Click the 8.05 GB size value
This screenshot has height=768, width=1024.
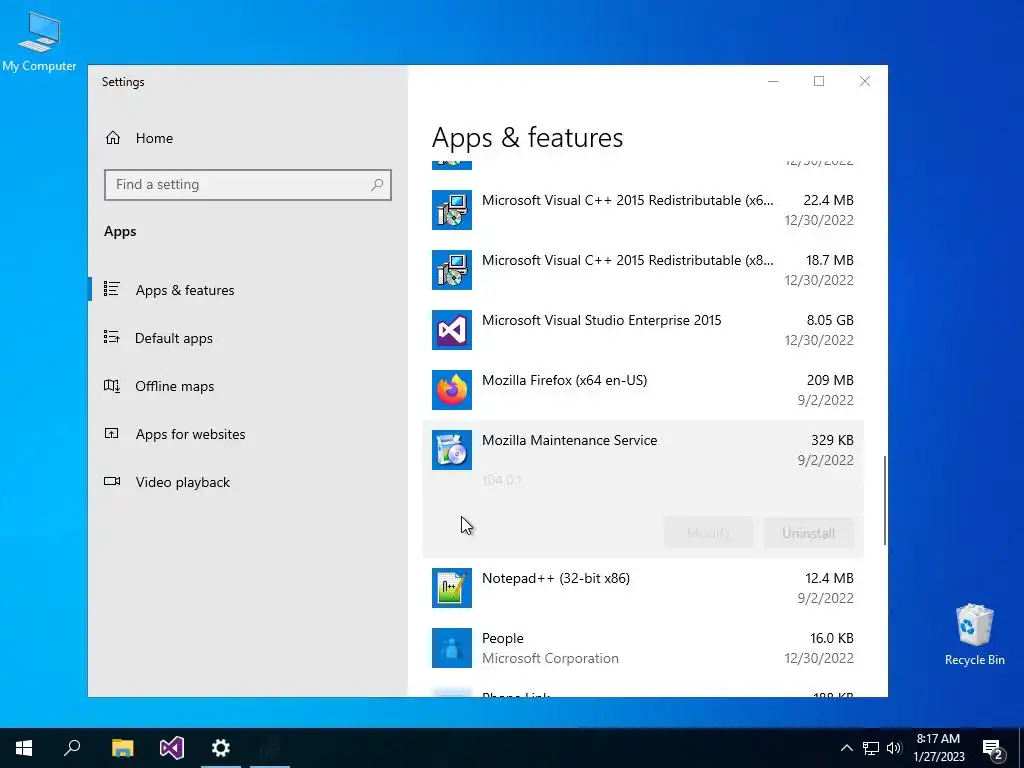(829, 320)
